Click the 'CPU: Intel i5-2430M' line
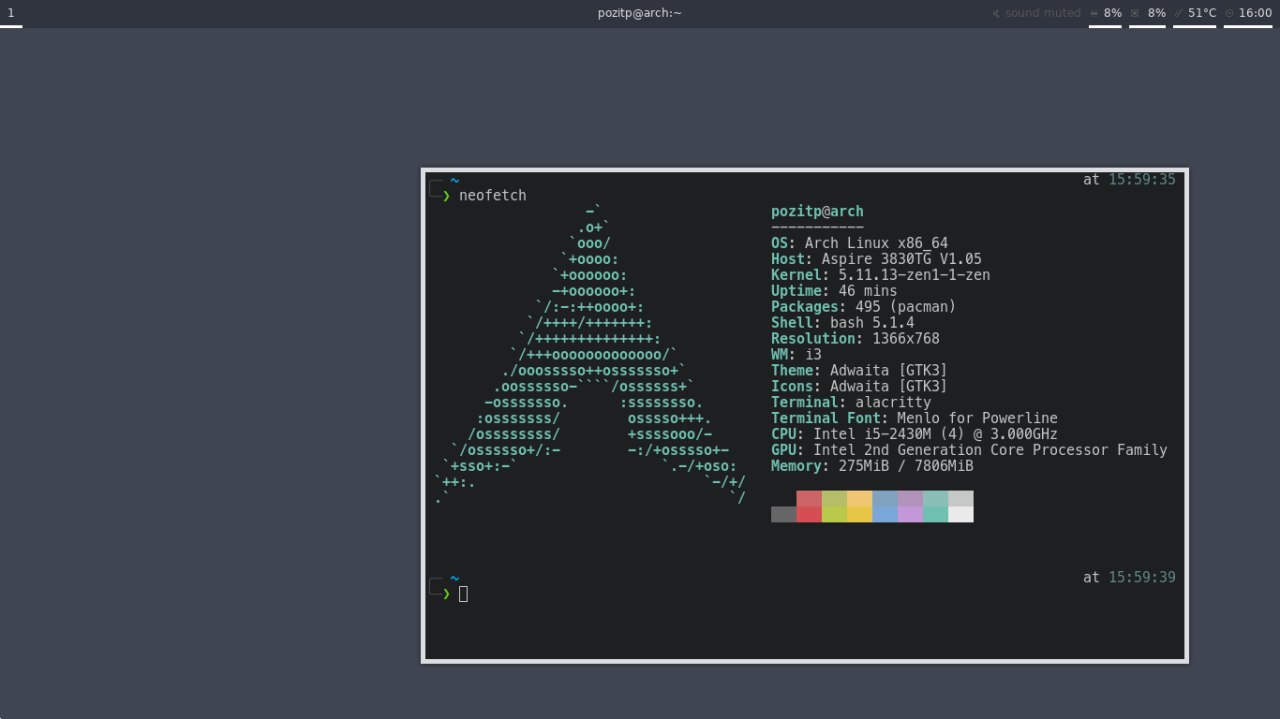The image size is (1280, 719). [914, 435]
